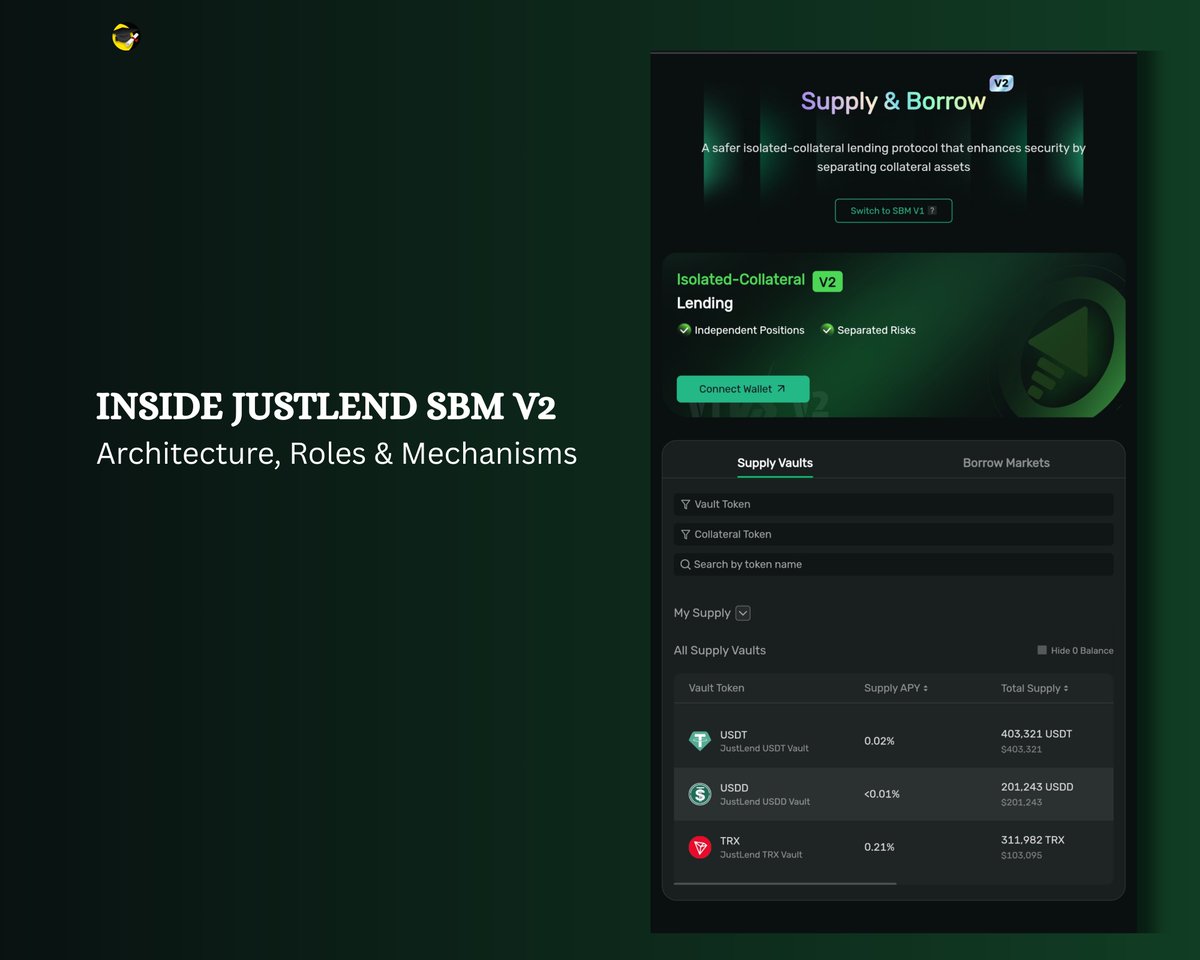1200x960 pixels.
Task: Click the Collateral Token filter funnel icon
Action: coord(685,535)
